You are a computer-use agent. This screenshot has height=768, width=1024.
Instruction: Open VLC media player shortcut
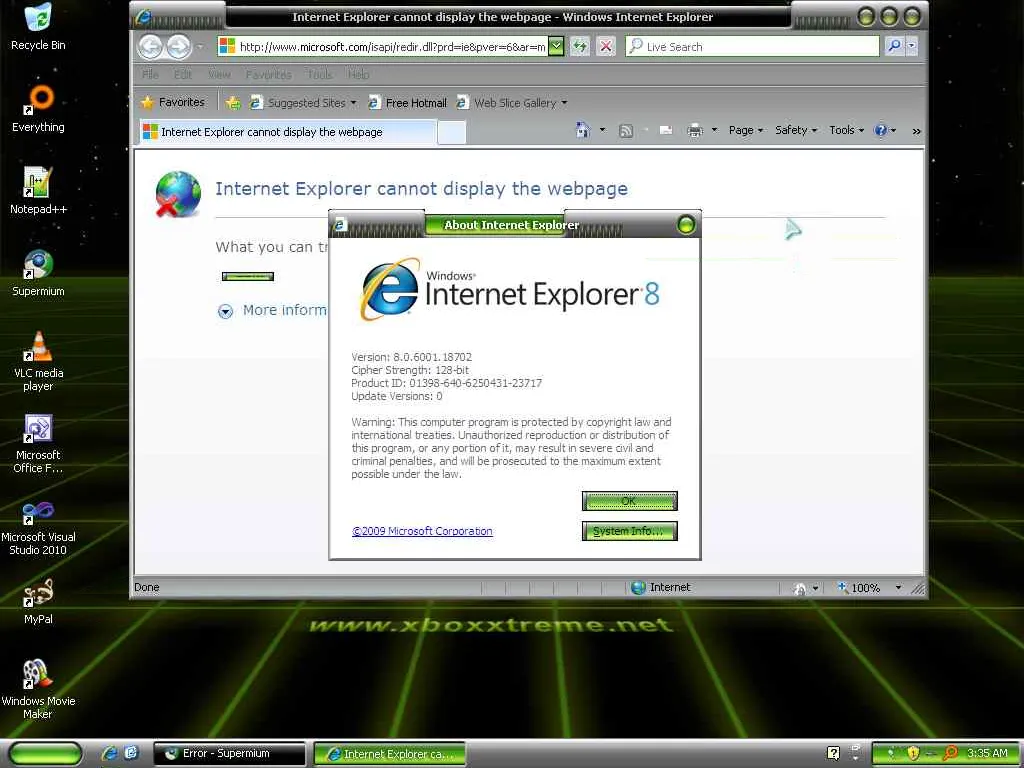pyautogui.click(x=38, y=361)
